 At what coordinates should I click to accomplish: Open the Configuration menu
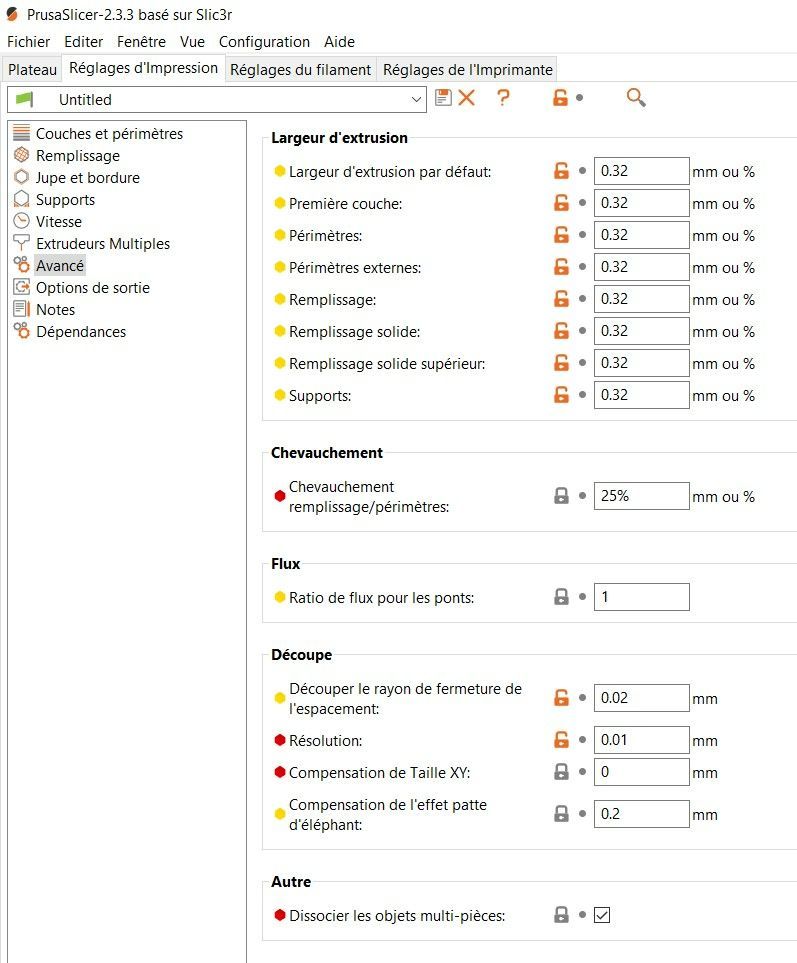click(264, 42)
